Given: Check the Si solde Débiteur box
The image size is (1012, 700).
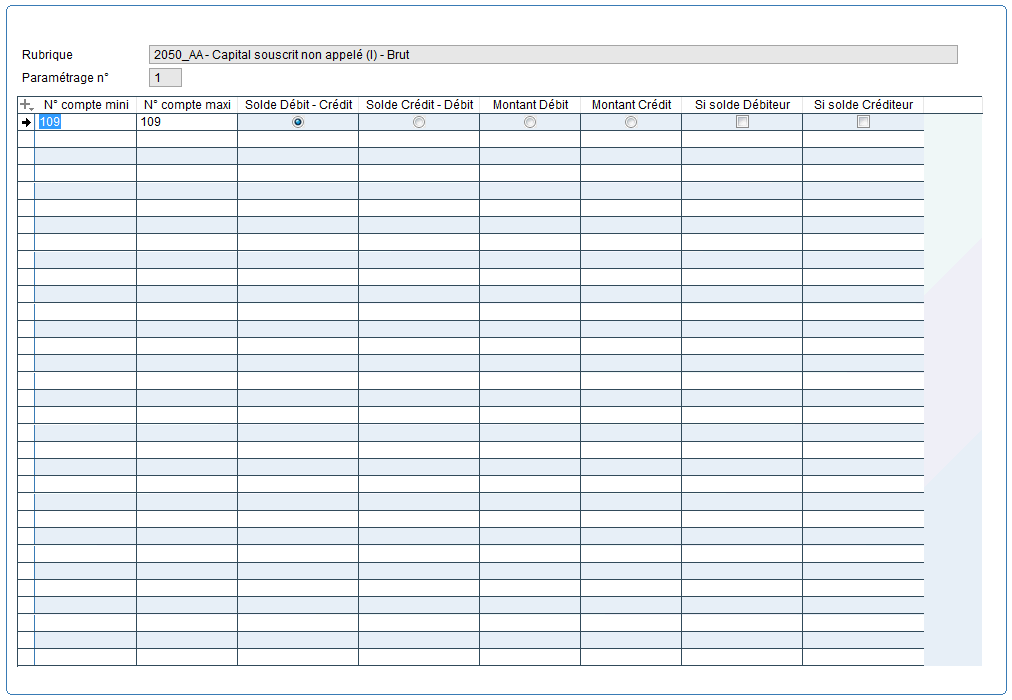Looking at the screenshot, I should (742, 122).
